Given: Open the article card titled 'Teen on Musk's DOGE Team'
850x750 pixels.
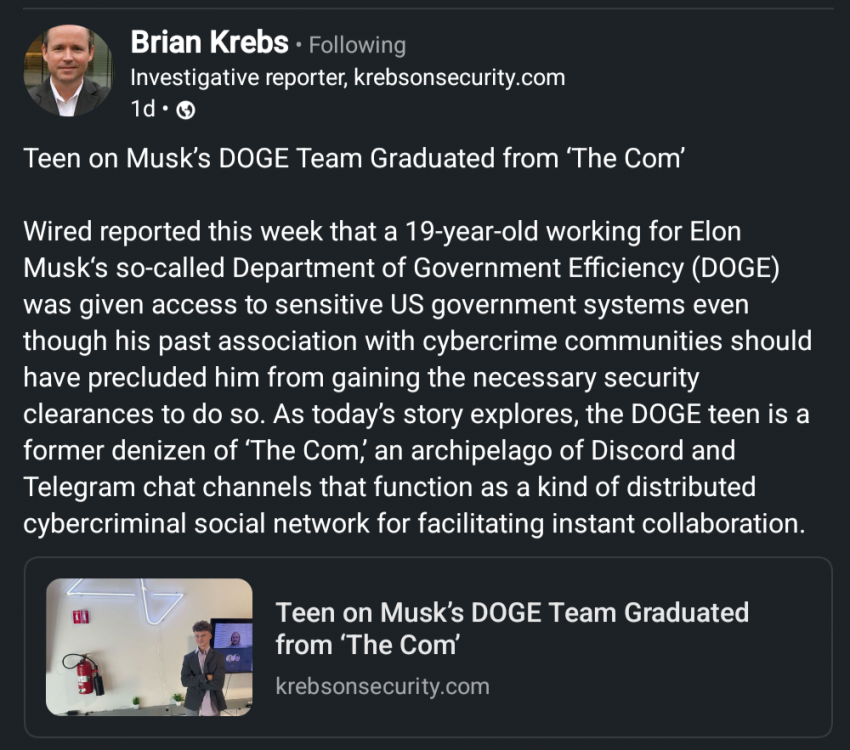Looking at the screenshot, I should coord(425,645).
